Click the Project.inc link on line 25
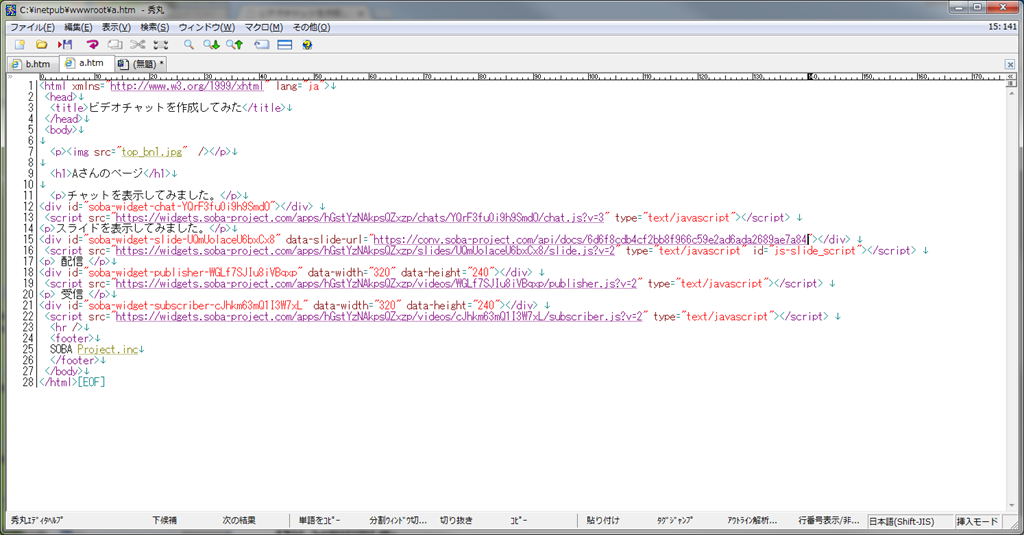 [108, 349]
